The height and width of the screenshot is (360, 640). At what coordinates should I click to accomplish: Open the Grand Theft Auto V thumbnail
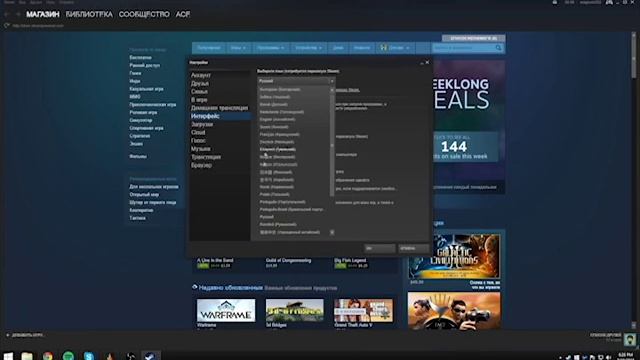[x=364, y=311]
